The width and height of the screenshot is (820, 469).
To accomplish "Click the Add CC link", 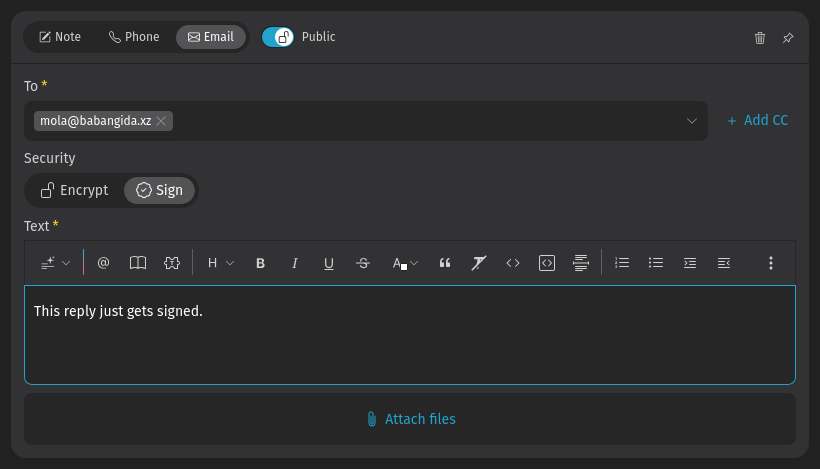I will coord(757,120).
